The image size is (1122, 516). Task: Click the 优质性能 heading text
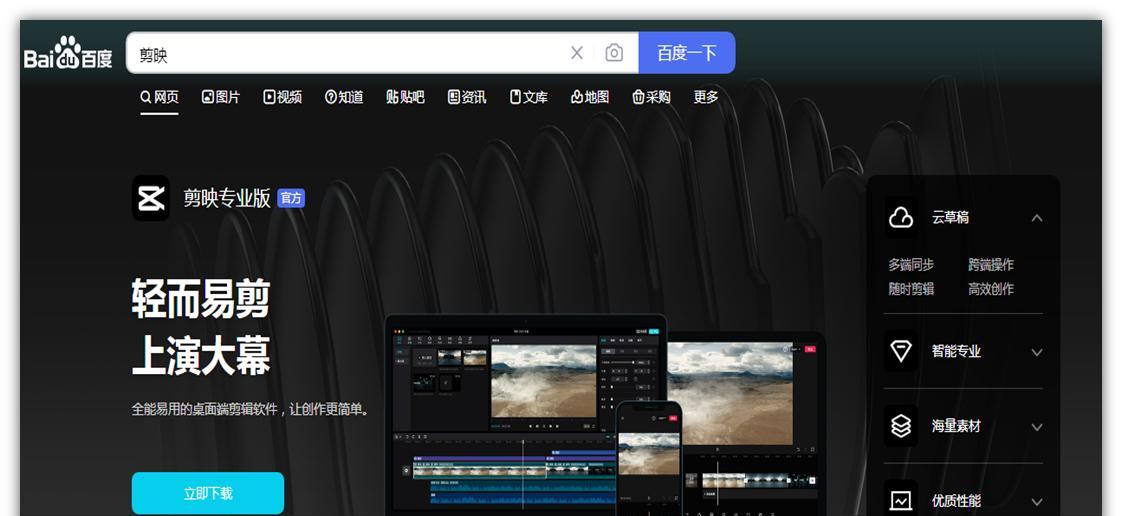click(x=956, y=501)
